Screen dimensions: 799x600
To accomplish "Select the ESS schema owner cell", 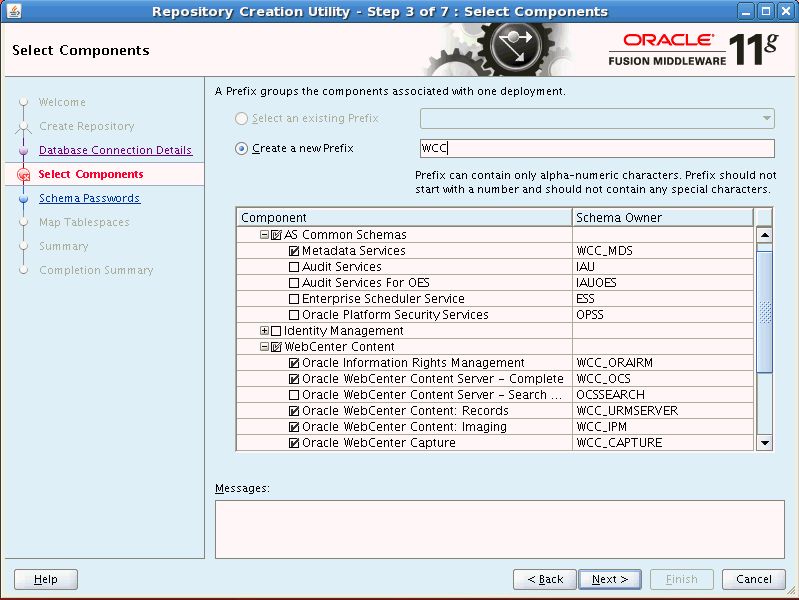I will click(x=662, y=299).
